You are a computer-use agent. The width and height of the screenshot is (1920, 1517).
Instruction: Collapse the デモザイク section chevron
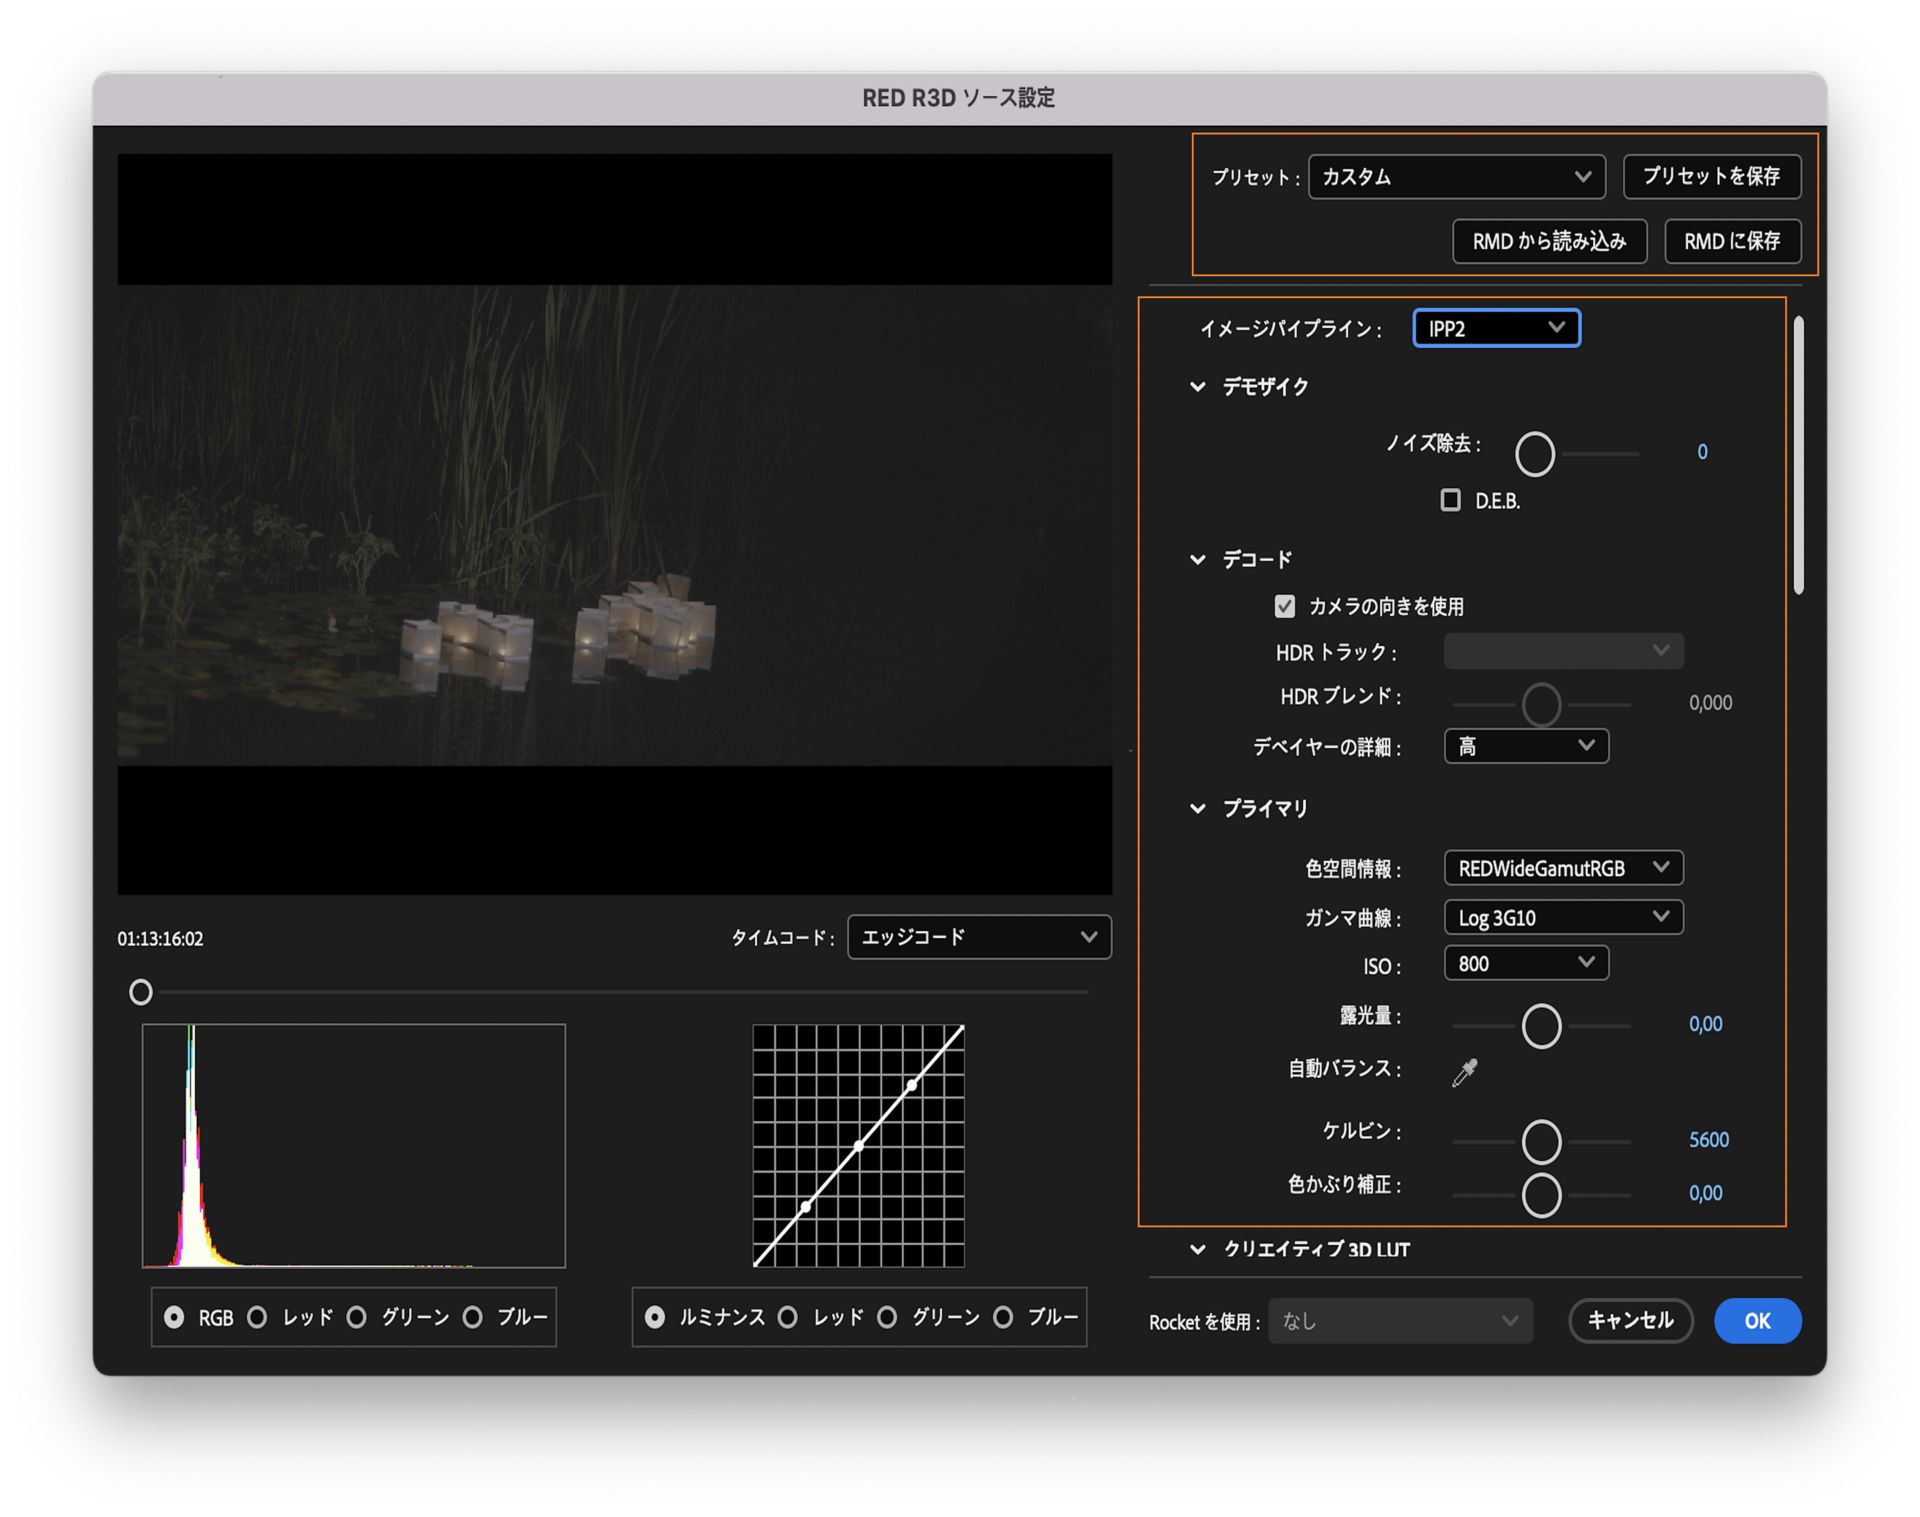(1197, 387)
